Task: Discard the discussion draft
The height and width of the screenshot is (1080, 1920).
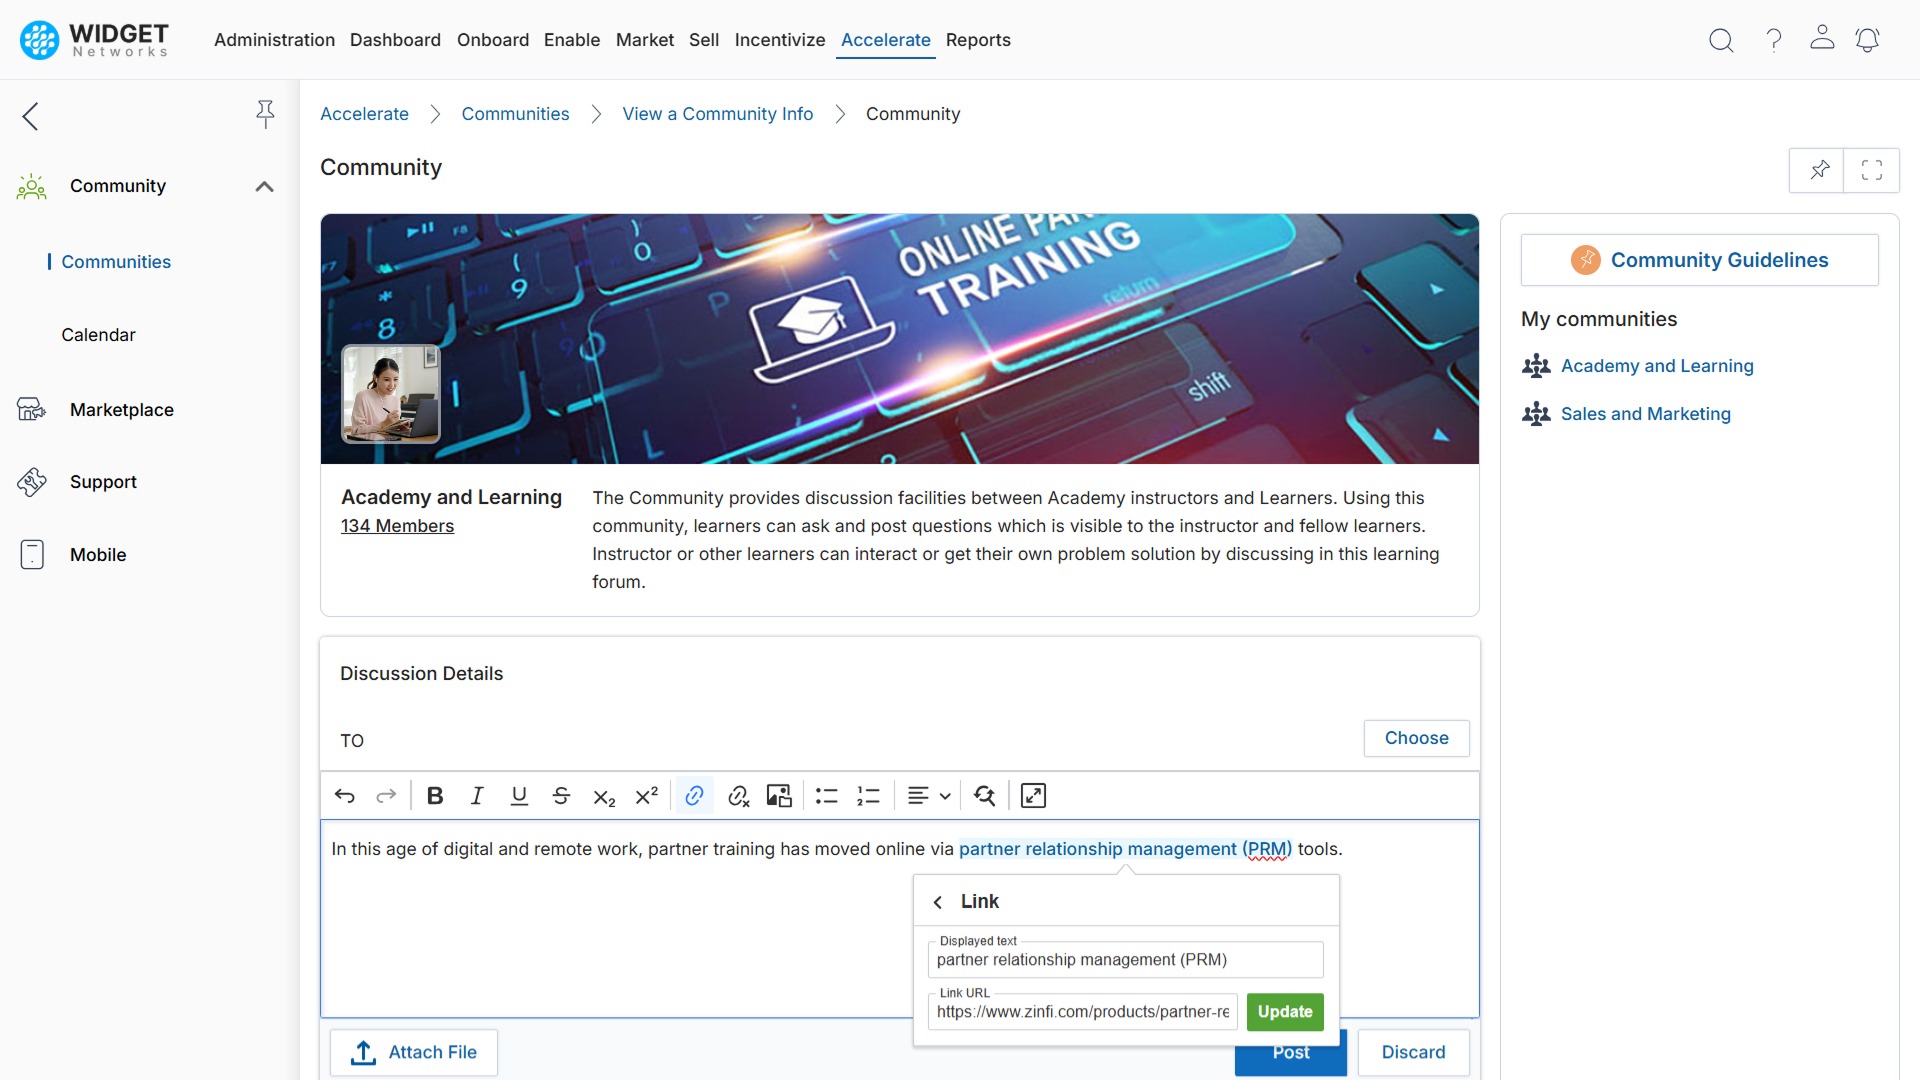Action: point(1413,1053)
